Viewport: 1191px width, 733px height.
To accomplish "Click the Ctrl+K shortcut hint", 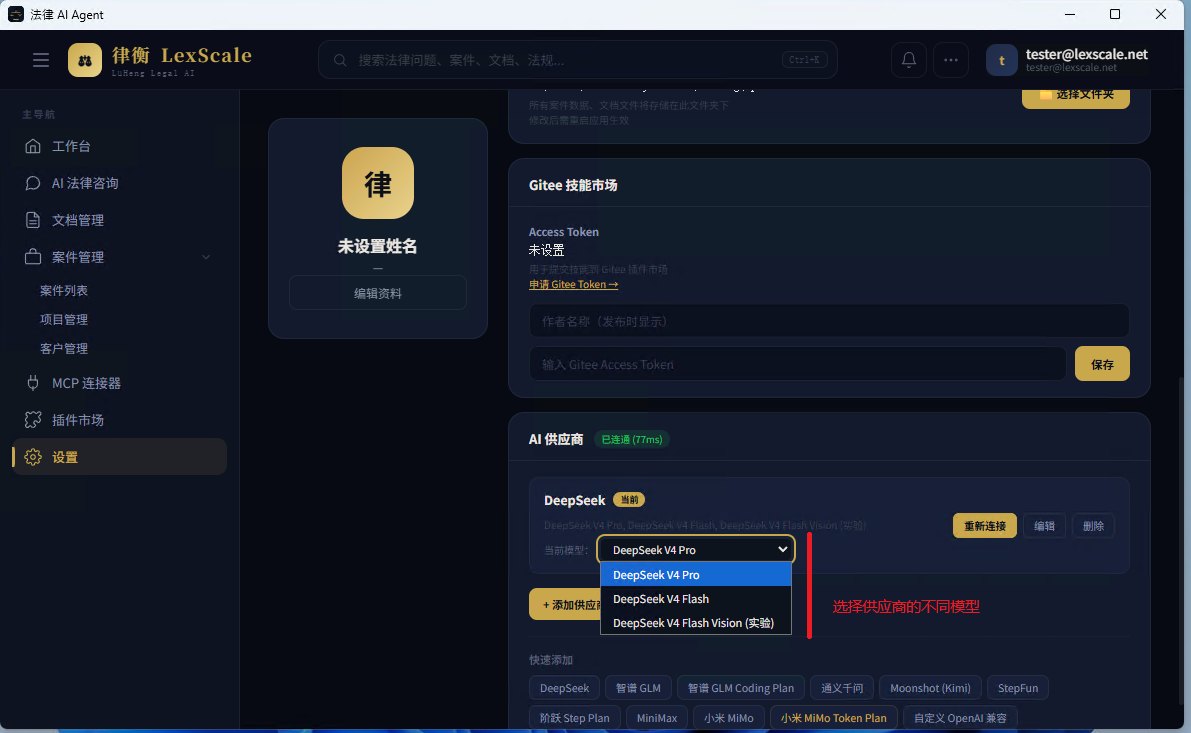I will (804, 60).
